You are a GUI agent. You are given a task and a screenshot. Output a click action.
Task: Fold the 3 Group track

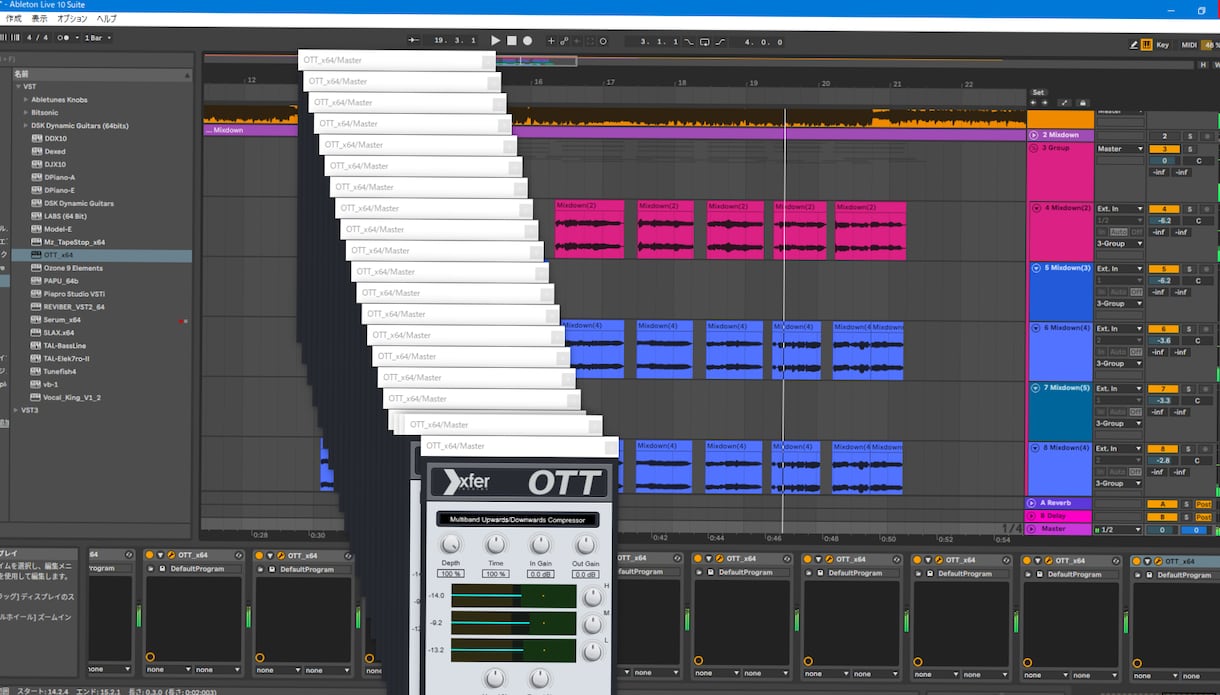tap(1034, 148)
